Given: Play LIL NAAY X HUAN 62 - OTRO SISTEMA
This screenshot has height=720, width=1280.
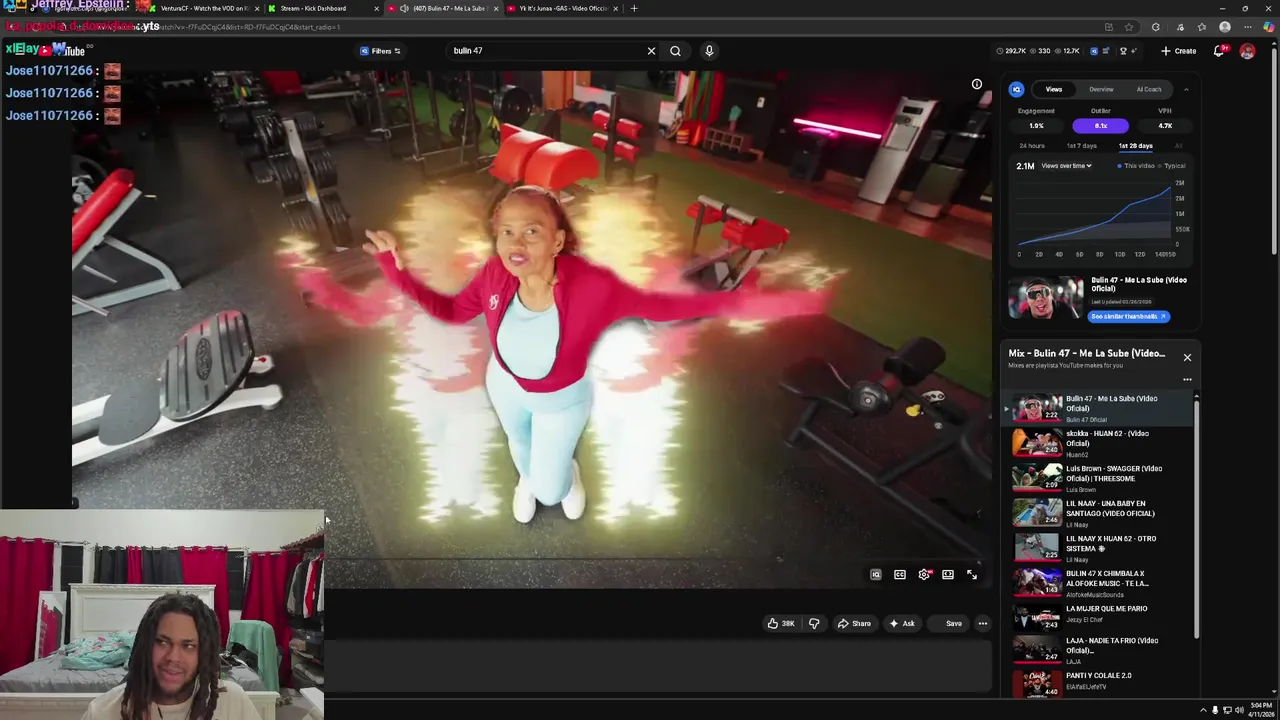Looking at the screenshot, I should tap(1099, 548).
